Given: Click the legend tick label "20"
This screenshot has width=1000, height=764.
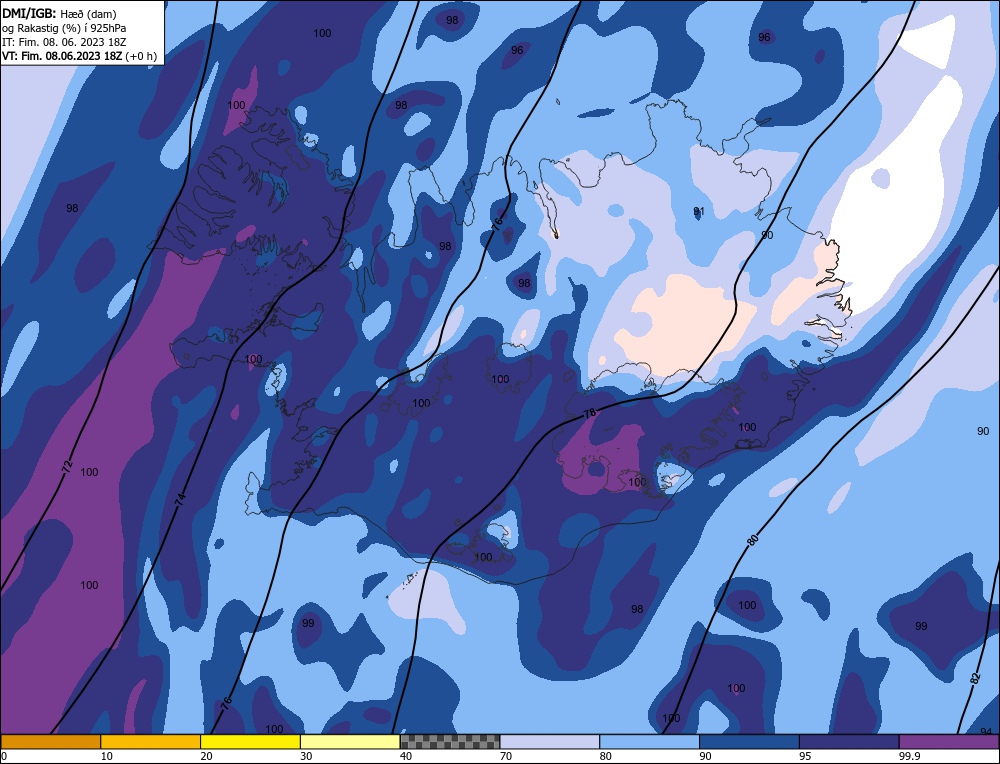Looking at the screenshot, I should click(207, 756).
